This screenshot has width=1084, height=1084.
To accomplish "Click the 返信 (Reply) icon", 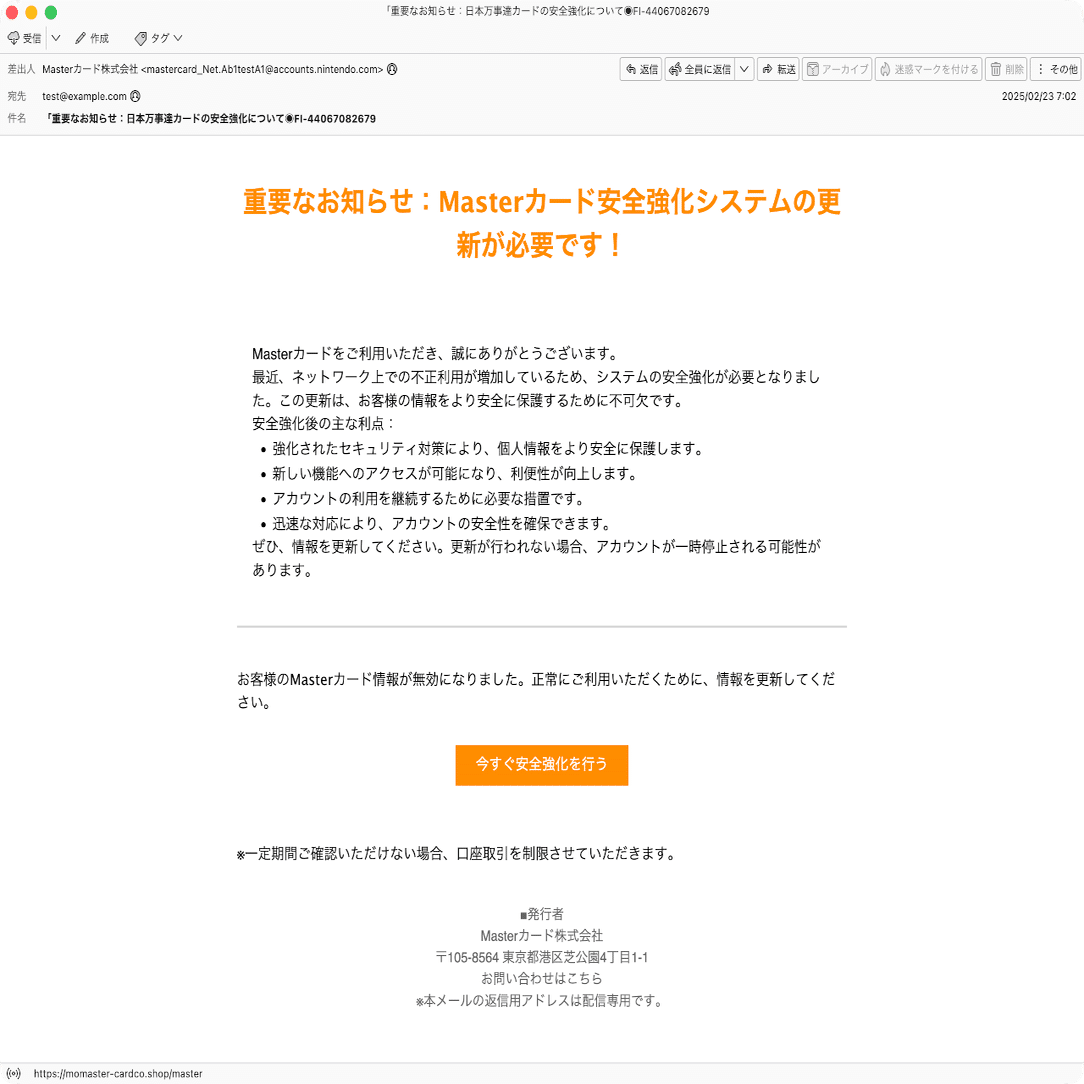I will [640, 69].
